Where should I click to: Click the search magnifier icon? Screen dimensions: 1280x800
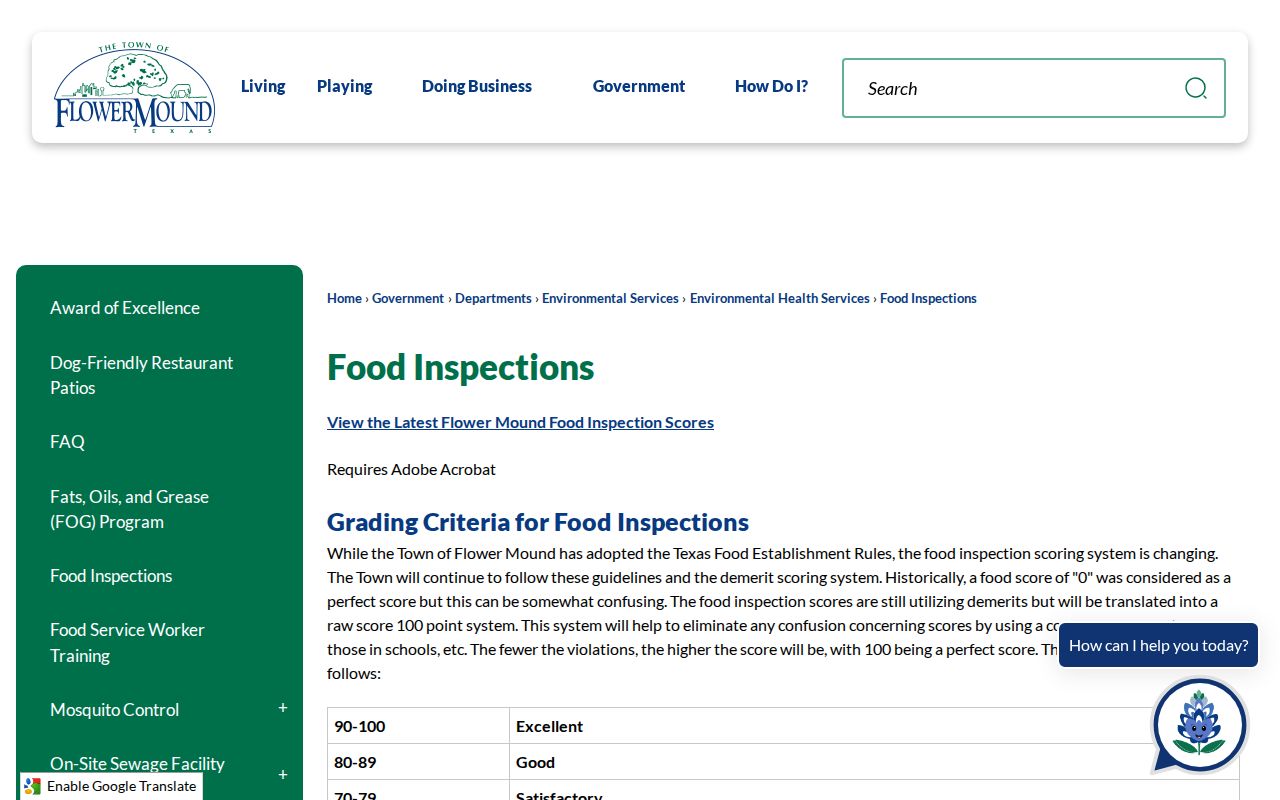coord(1195,88)
